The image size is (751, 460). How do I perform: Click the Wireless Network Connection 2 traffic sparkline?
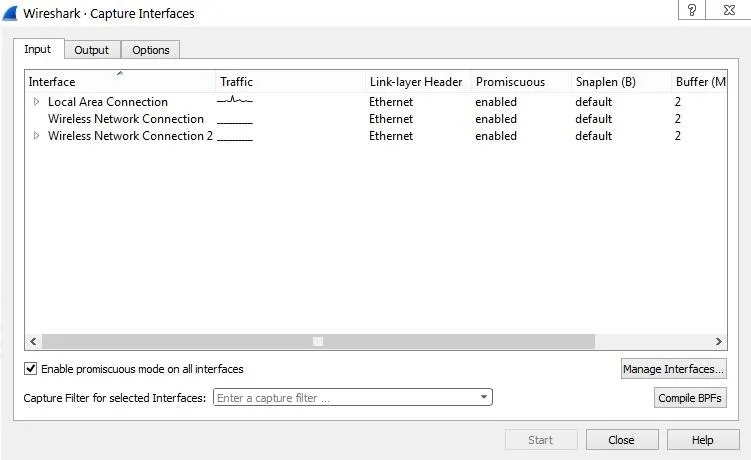pyautogui.click(x=235, y=139)
